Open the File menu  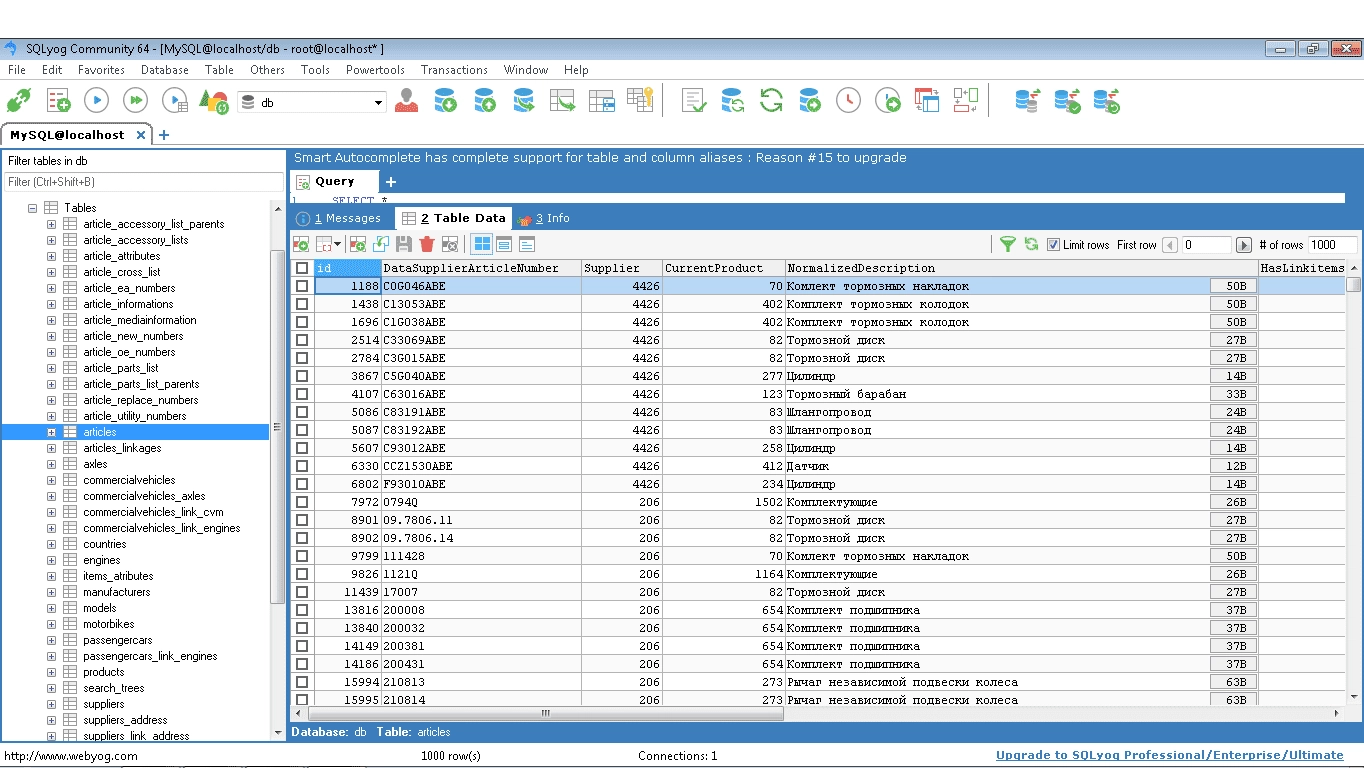pyautogui.click(x=17, y=70)
